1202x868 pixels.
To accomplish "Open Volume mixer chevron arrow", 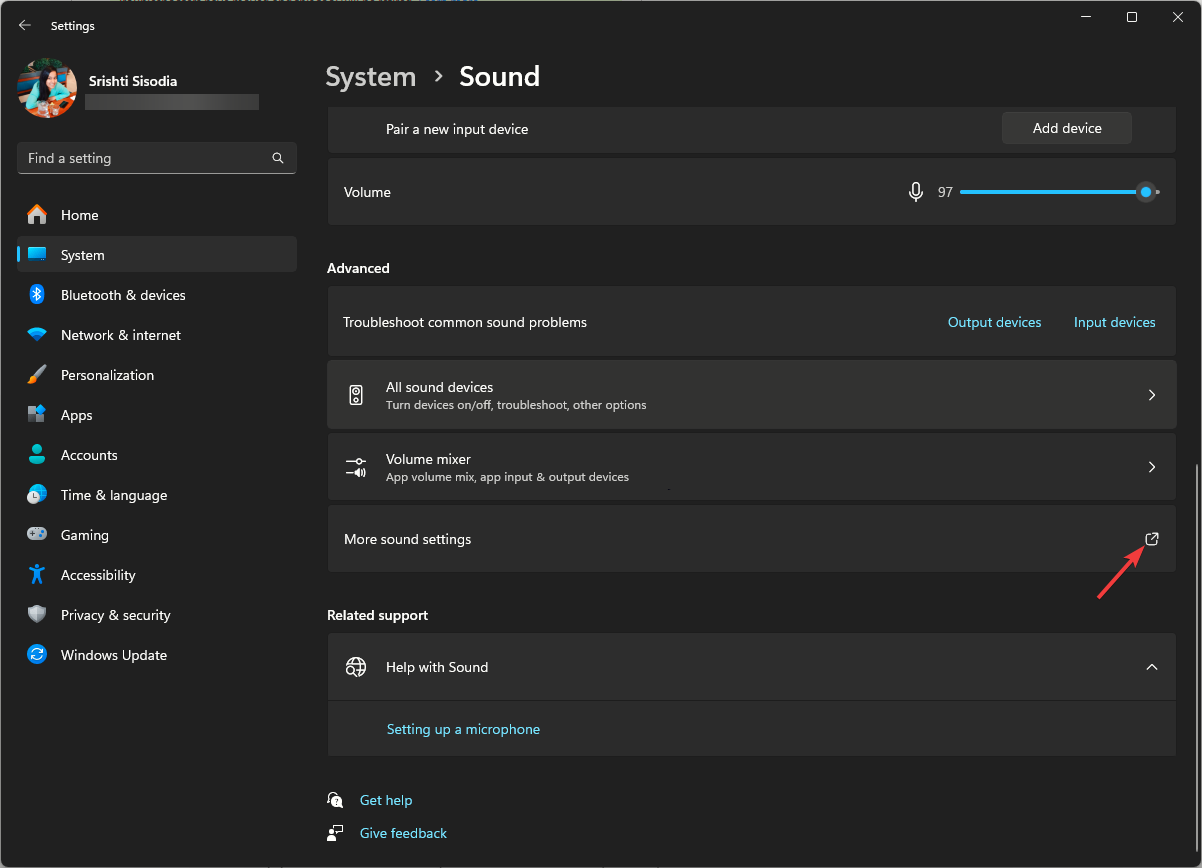I will [x=1152, y=467].
